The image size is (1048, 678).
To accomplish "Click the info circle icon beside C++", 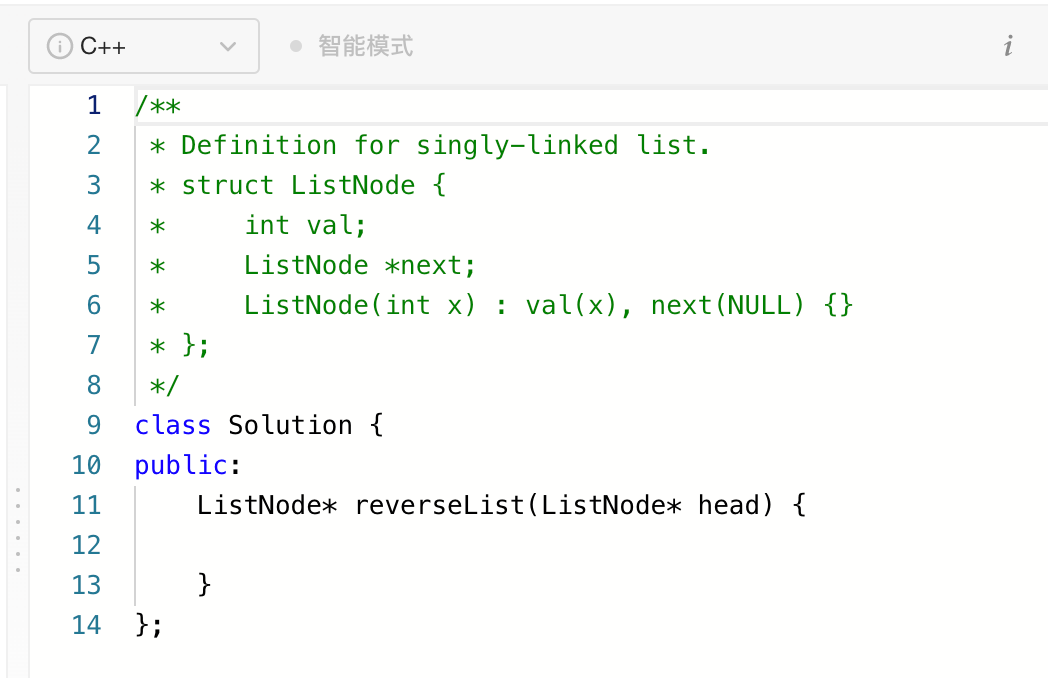I will (60, 46).
